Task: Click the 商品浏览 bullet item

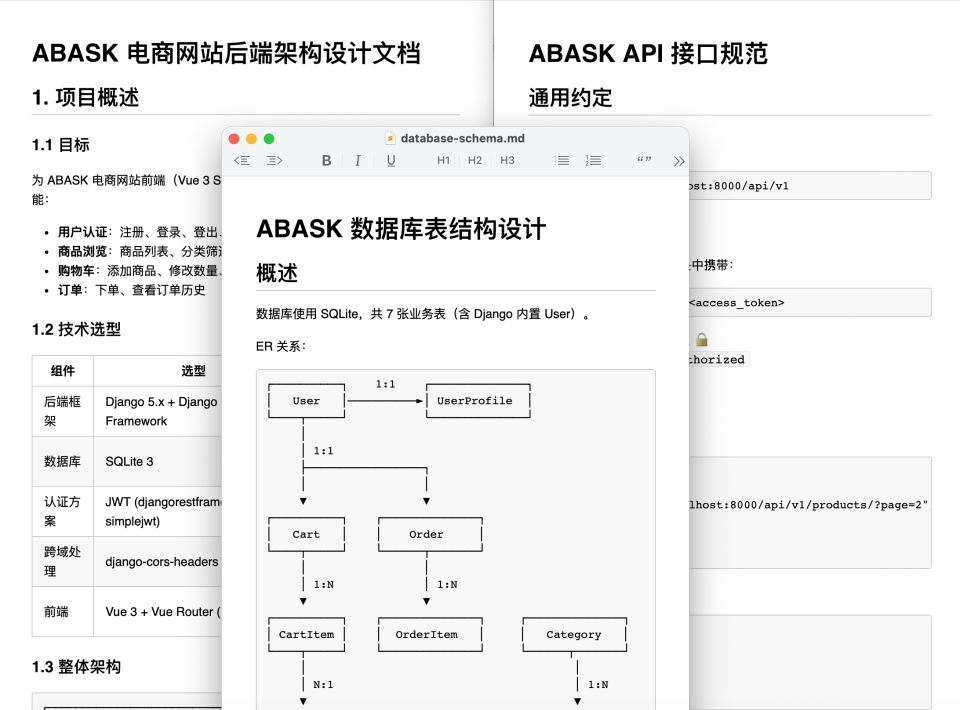Action: [140, 252]
